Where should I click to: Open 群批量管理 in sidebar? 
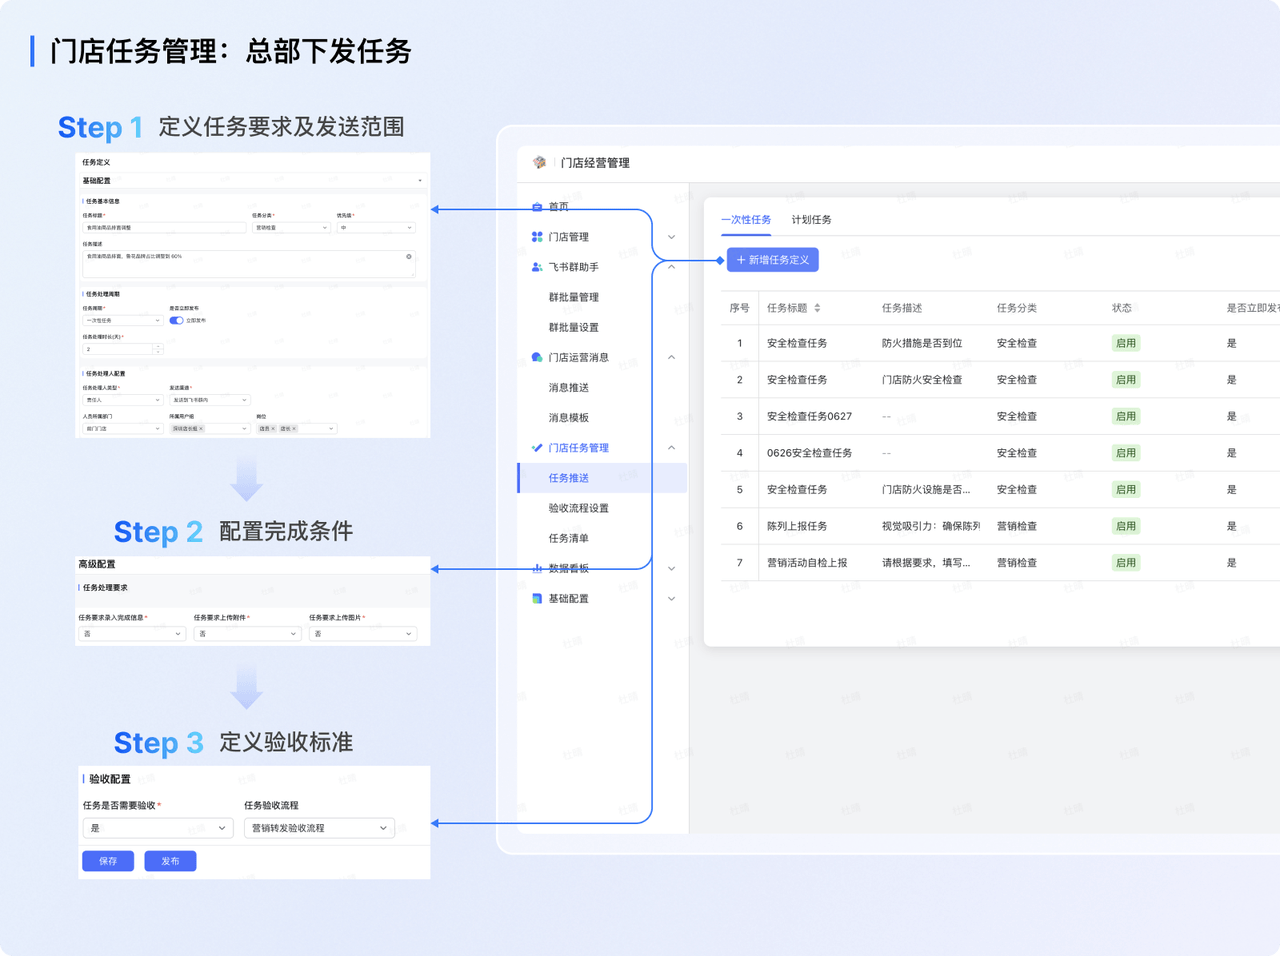click(x=574, y=297)
